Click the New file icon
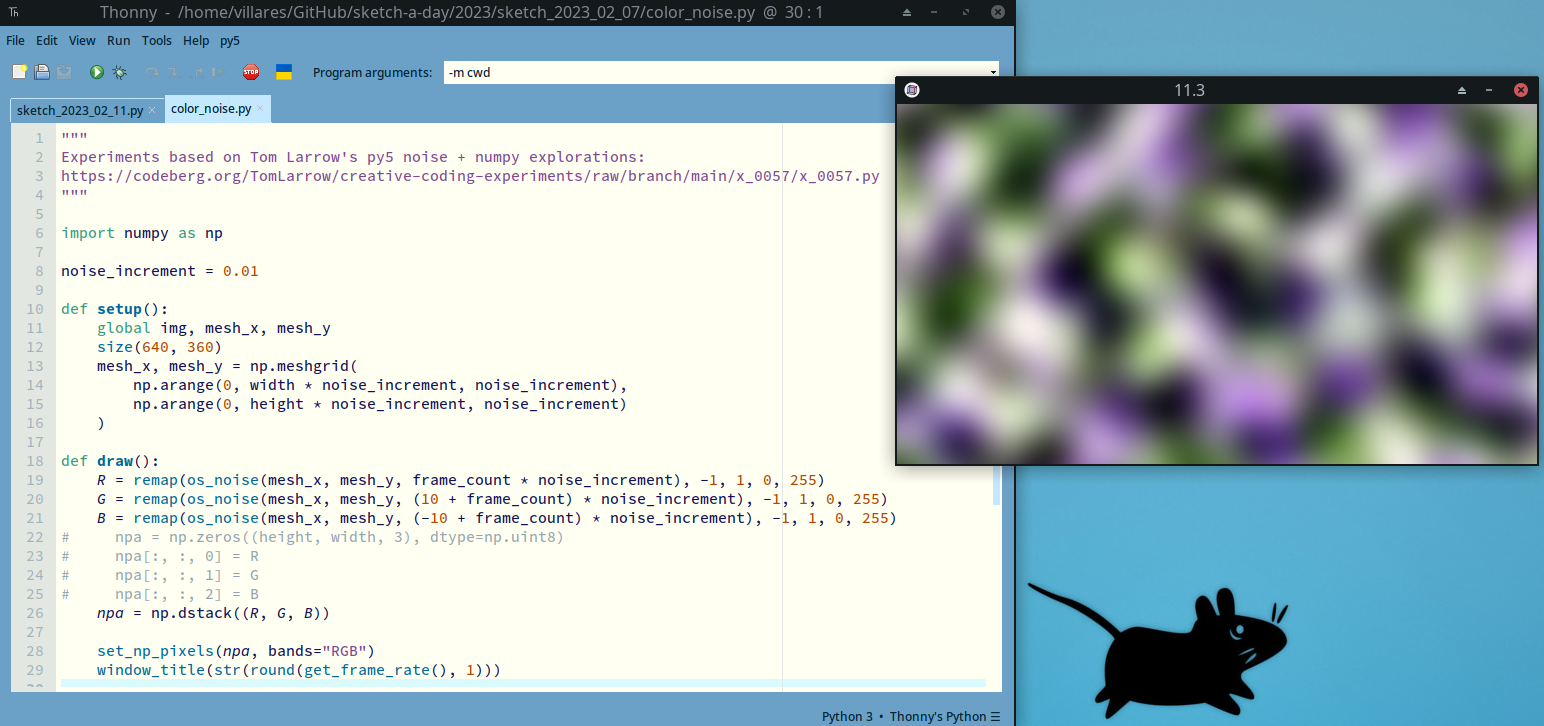The height and width of the screenshot is (726, 1544). click(x=19, y=72)
